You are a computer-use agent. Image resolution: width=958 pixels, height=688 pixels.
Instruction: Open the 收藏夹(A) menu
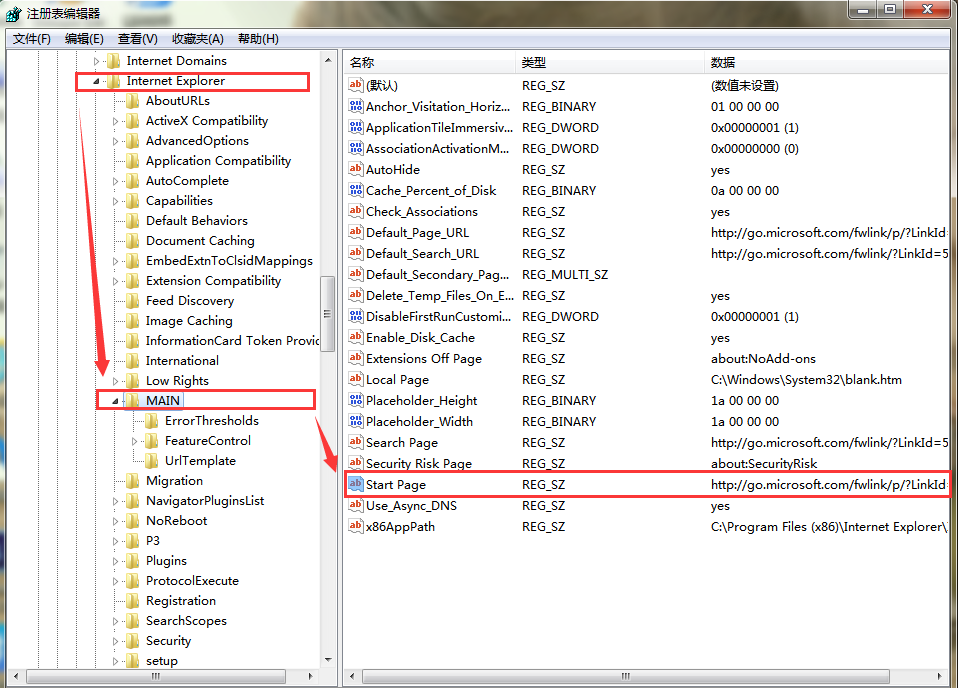[197, 39]
